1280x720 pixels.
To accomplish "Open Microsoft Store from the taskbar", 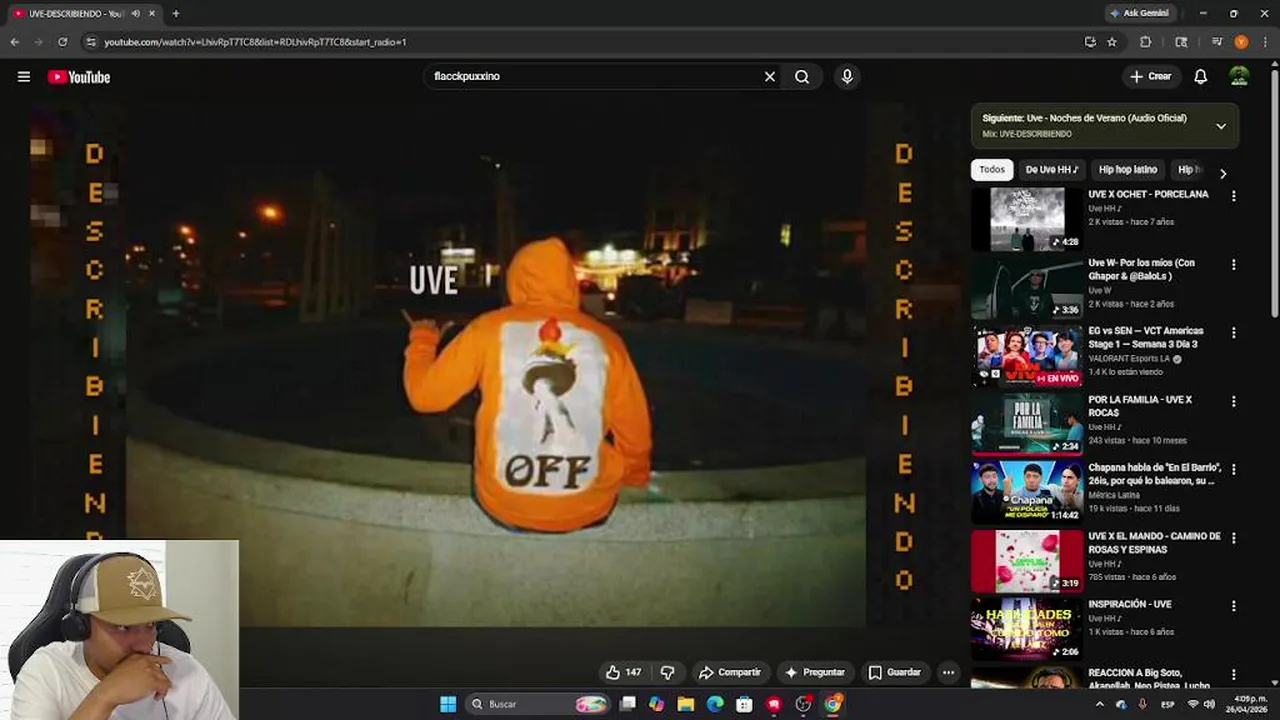I will click(x=744, y=704).
